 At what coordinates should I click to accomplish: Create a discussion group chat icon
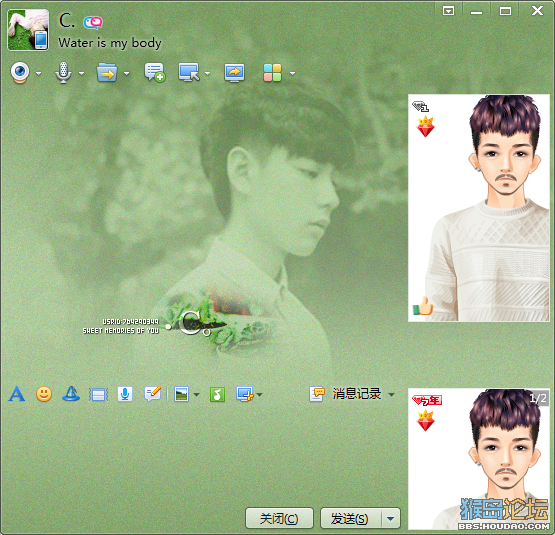[155, 73]
